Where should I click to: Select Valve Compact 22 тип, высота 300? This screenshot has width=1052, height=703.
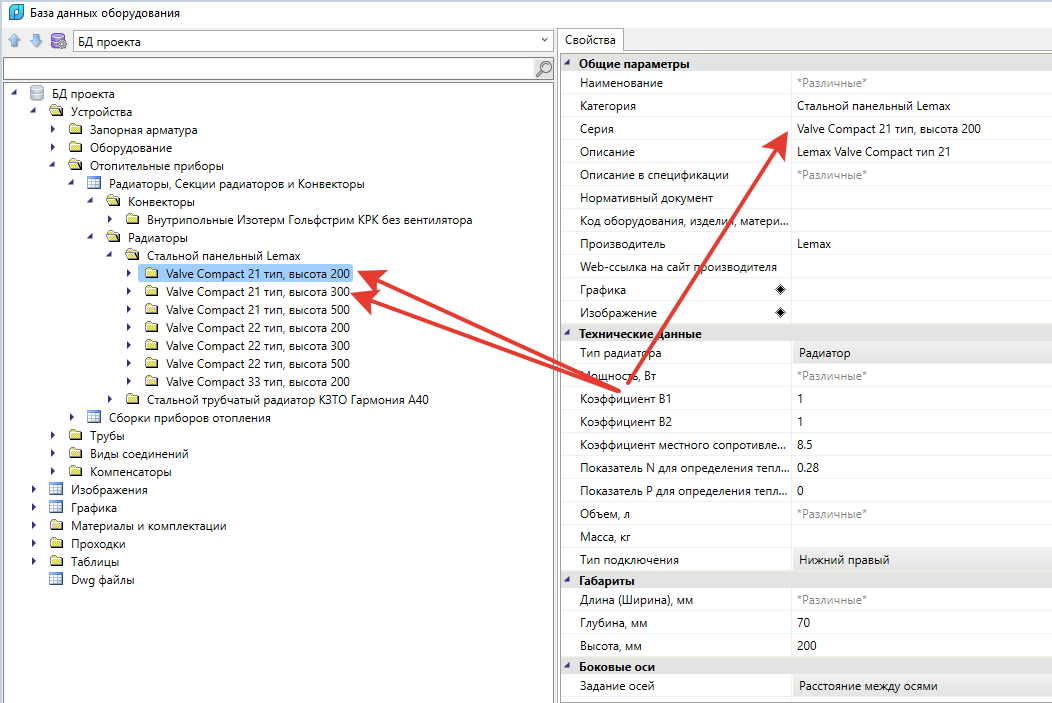(x=258, y=346)
